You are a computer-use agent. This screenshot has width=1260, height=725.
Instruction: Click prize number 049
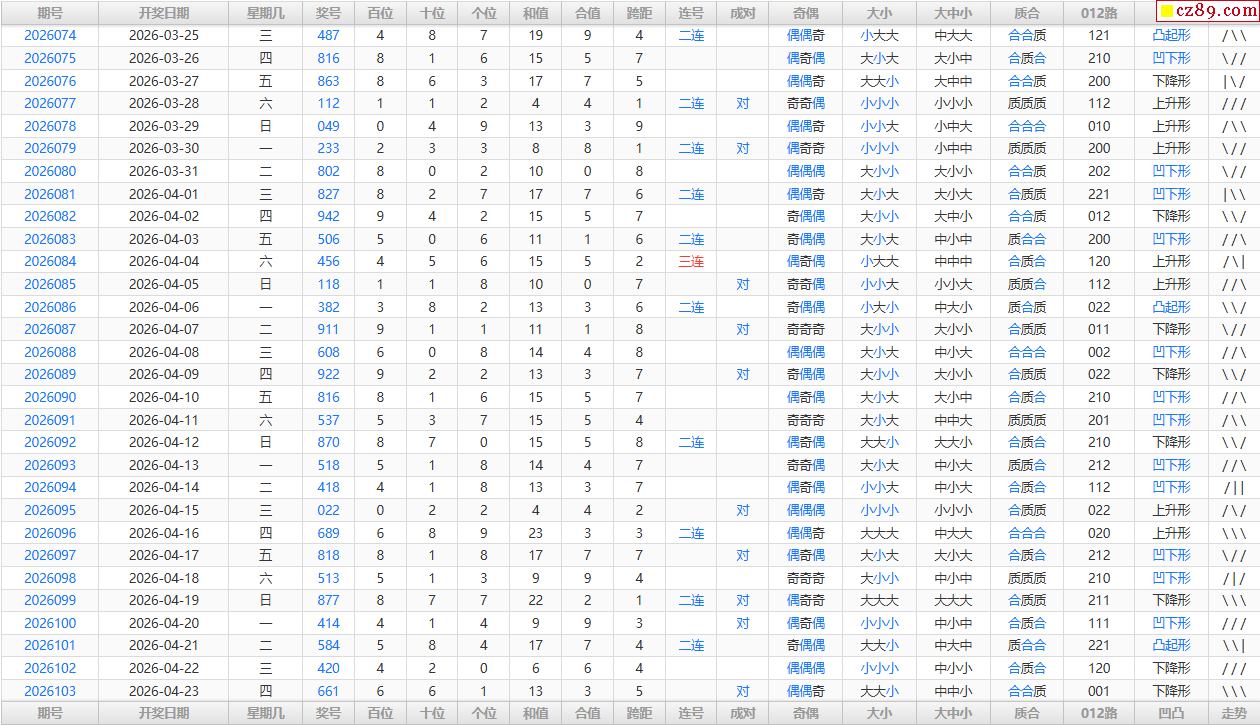click(328, 126)
